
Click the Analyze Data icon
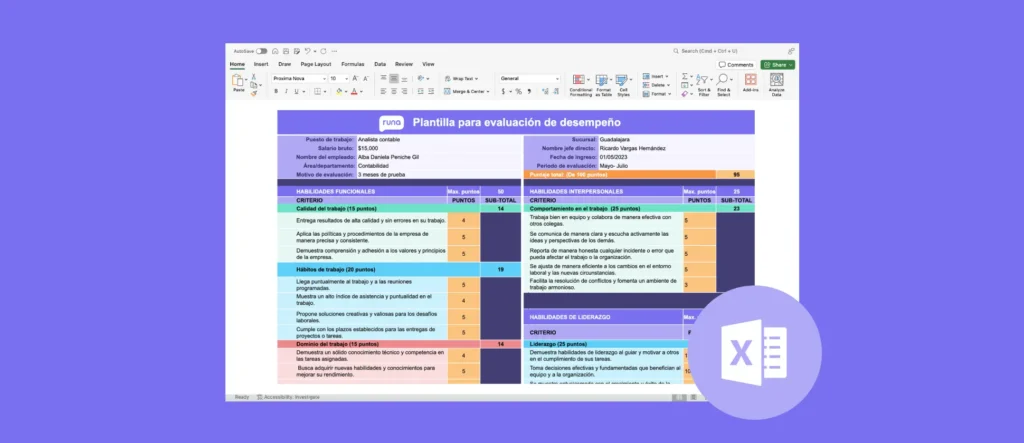click(x=777, y=84)
